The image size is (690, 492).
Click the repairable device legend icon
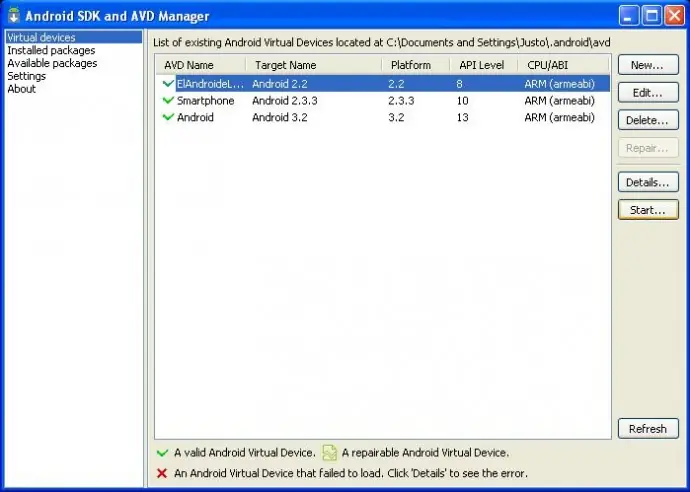click(329, 452)
